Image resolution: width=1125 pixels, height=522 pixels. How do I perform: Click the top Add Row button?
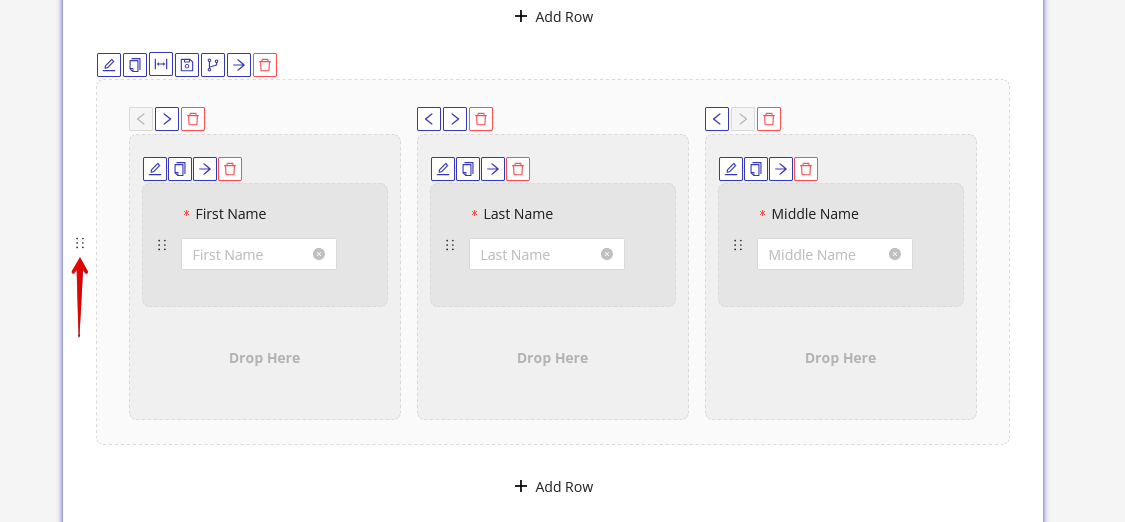click(x=553, y=16)
